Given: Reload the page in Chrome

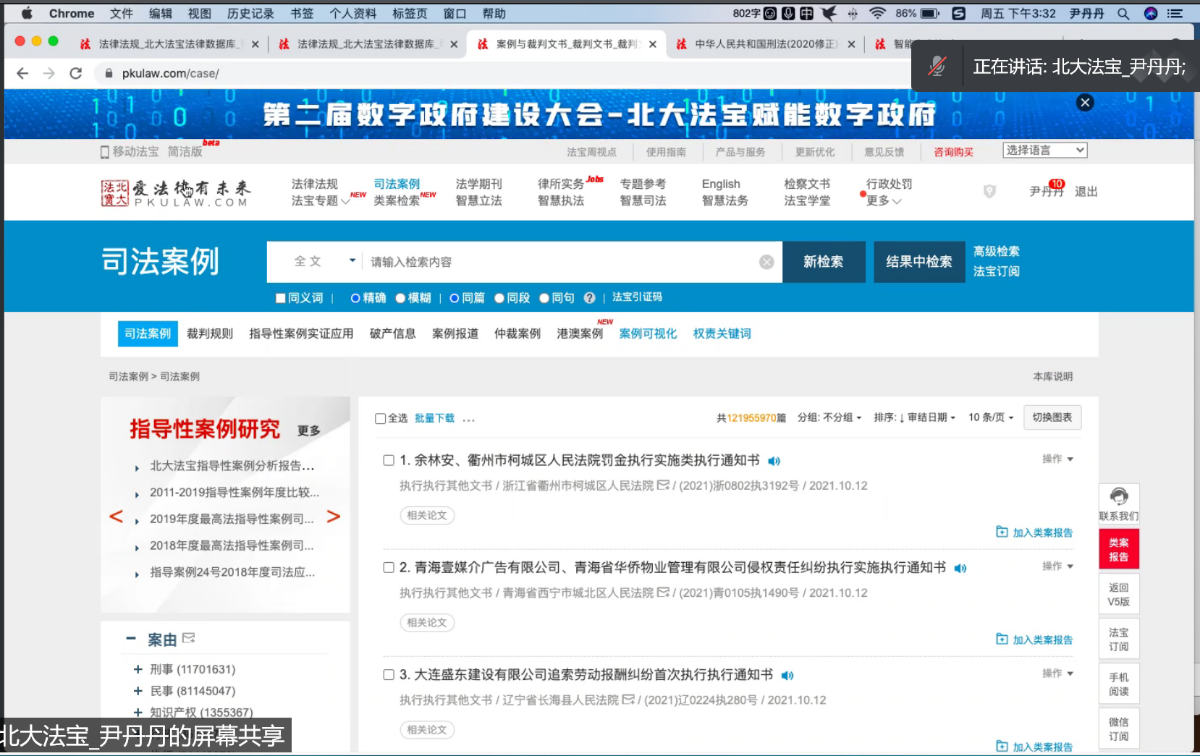Looking at the screenshot, I should (x=75, y=73).
